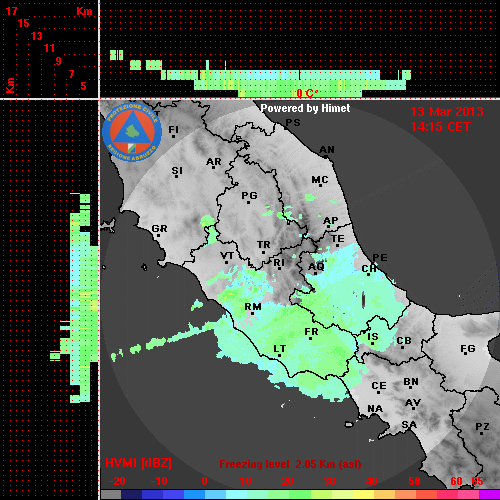The width and height of the screenshot is (500, 500).
Task: Click the NA city label
Action: point(375,409)
